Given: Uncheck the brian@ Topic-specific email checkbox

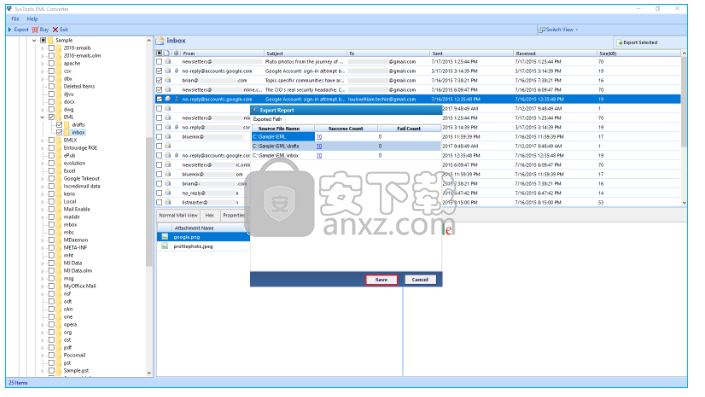Looking at the screenshot, I should pos(159,80).
